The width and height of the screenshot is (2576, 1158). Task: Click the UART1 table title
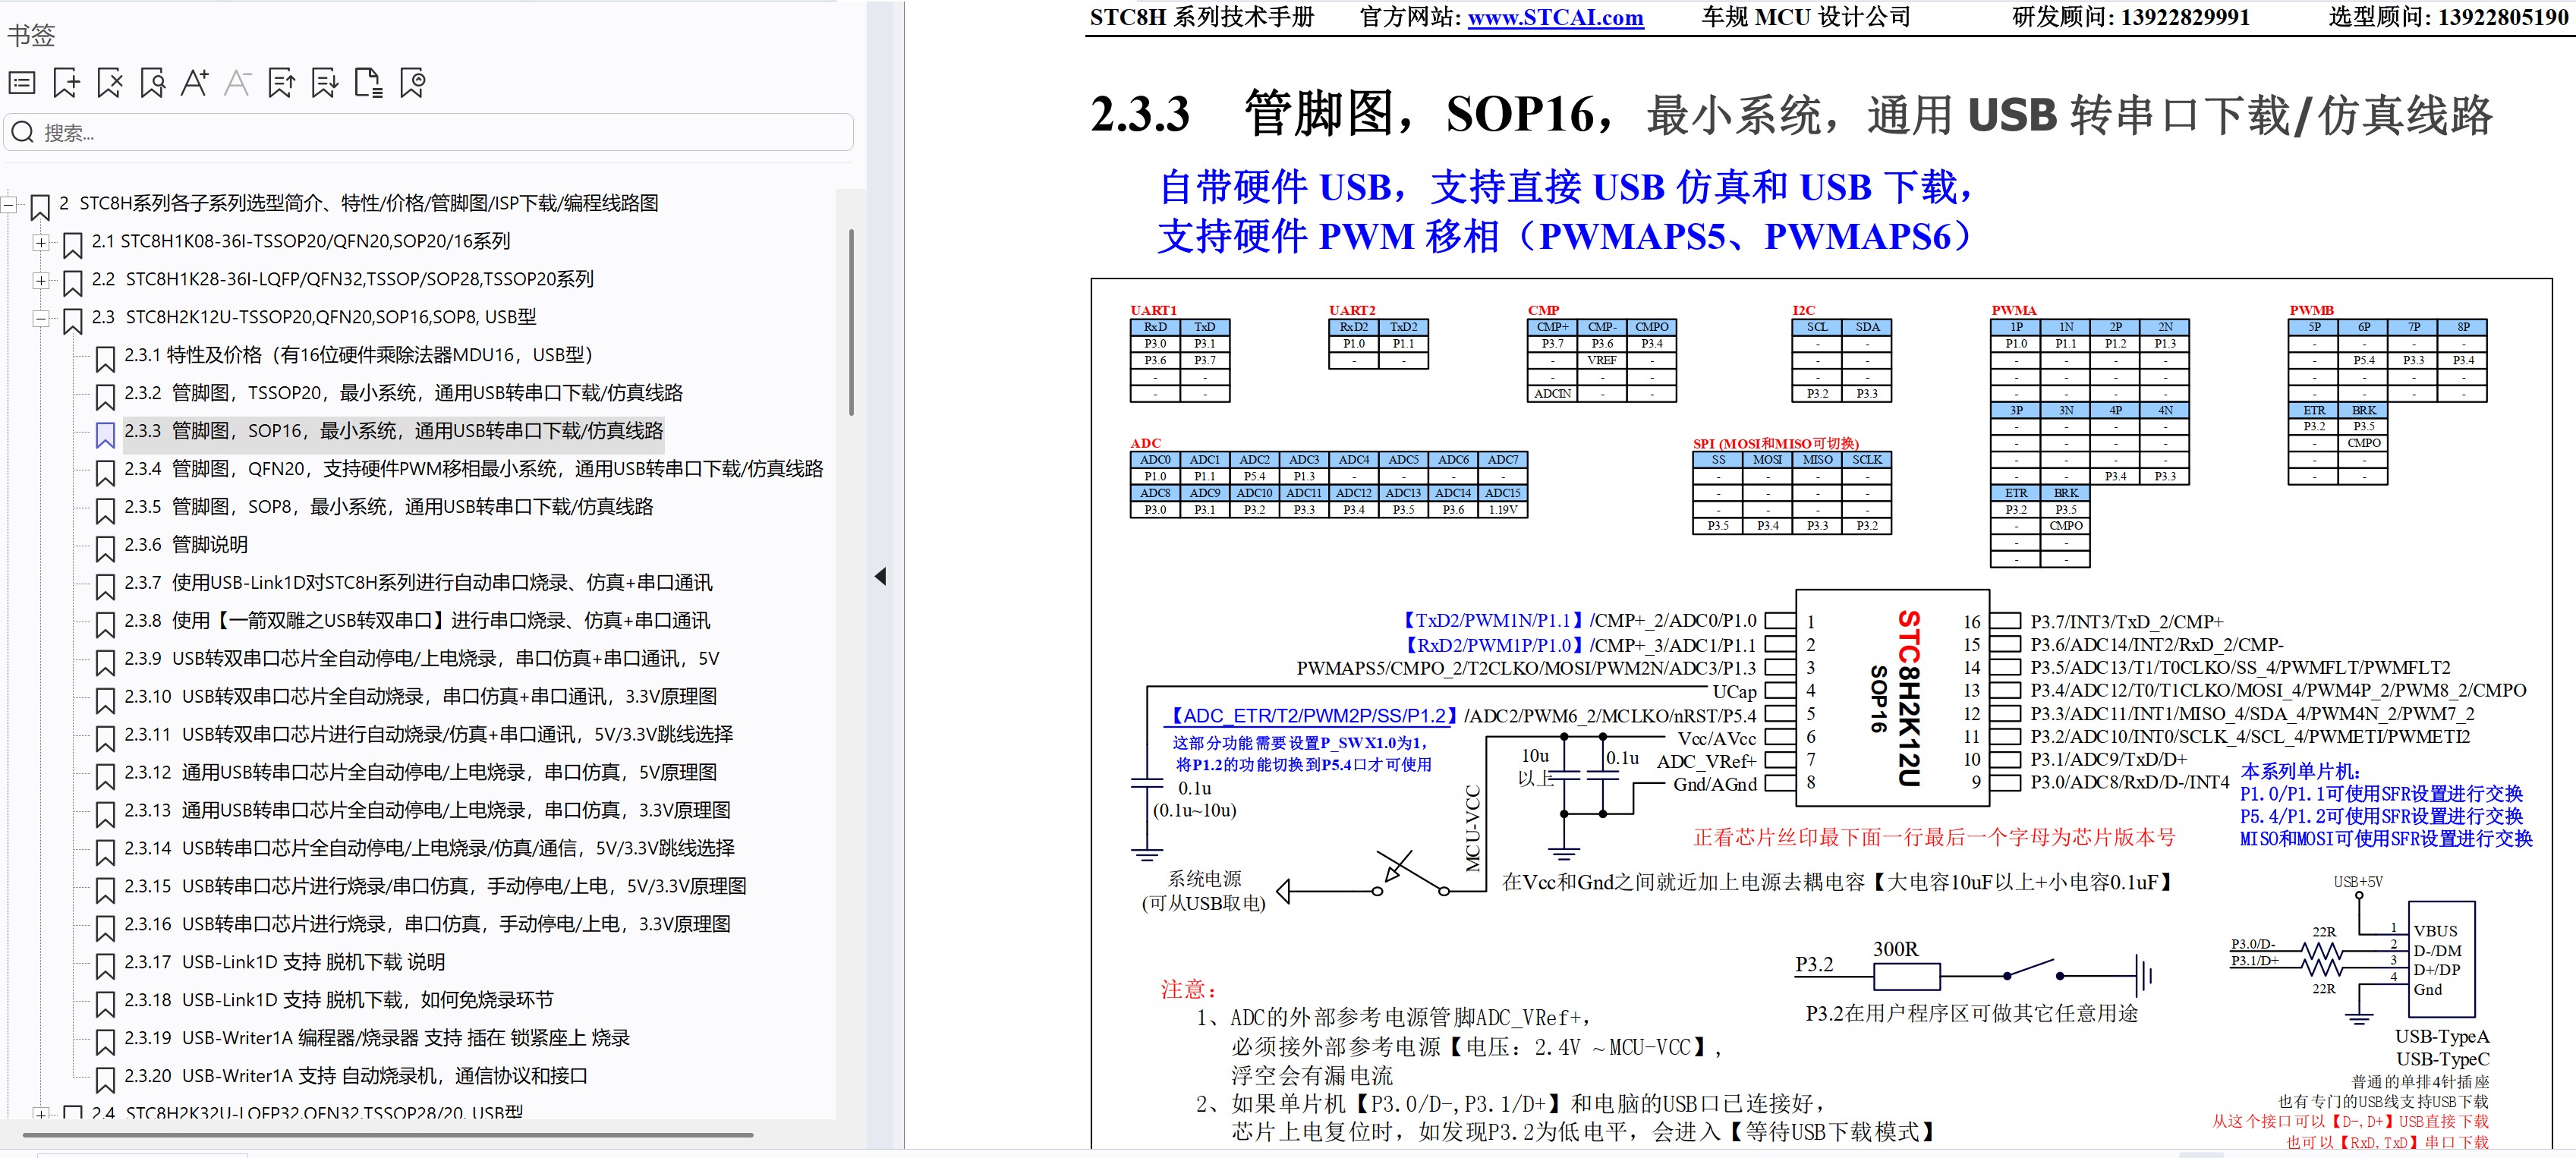coord(1154,311)
